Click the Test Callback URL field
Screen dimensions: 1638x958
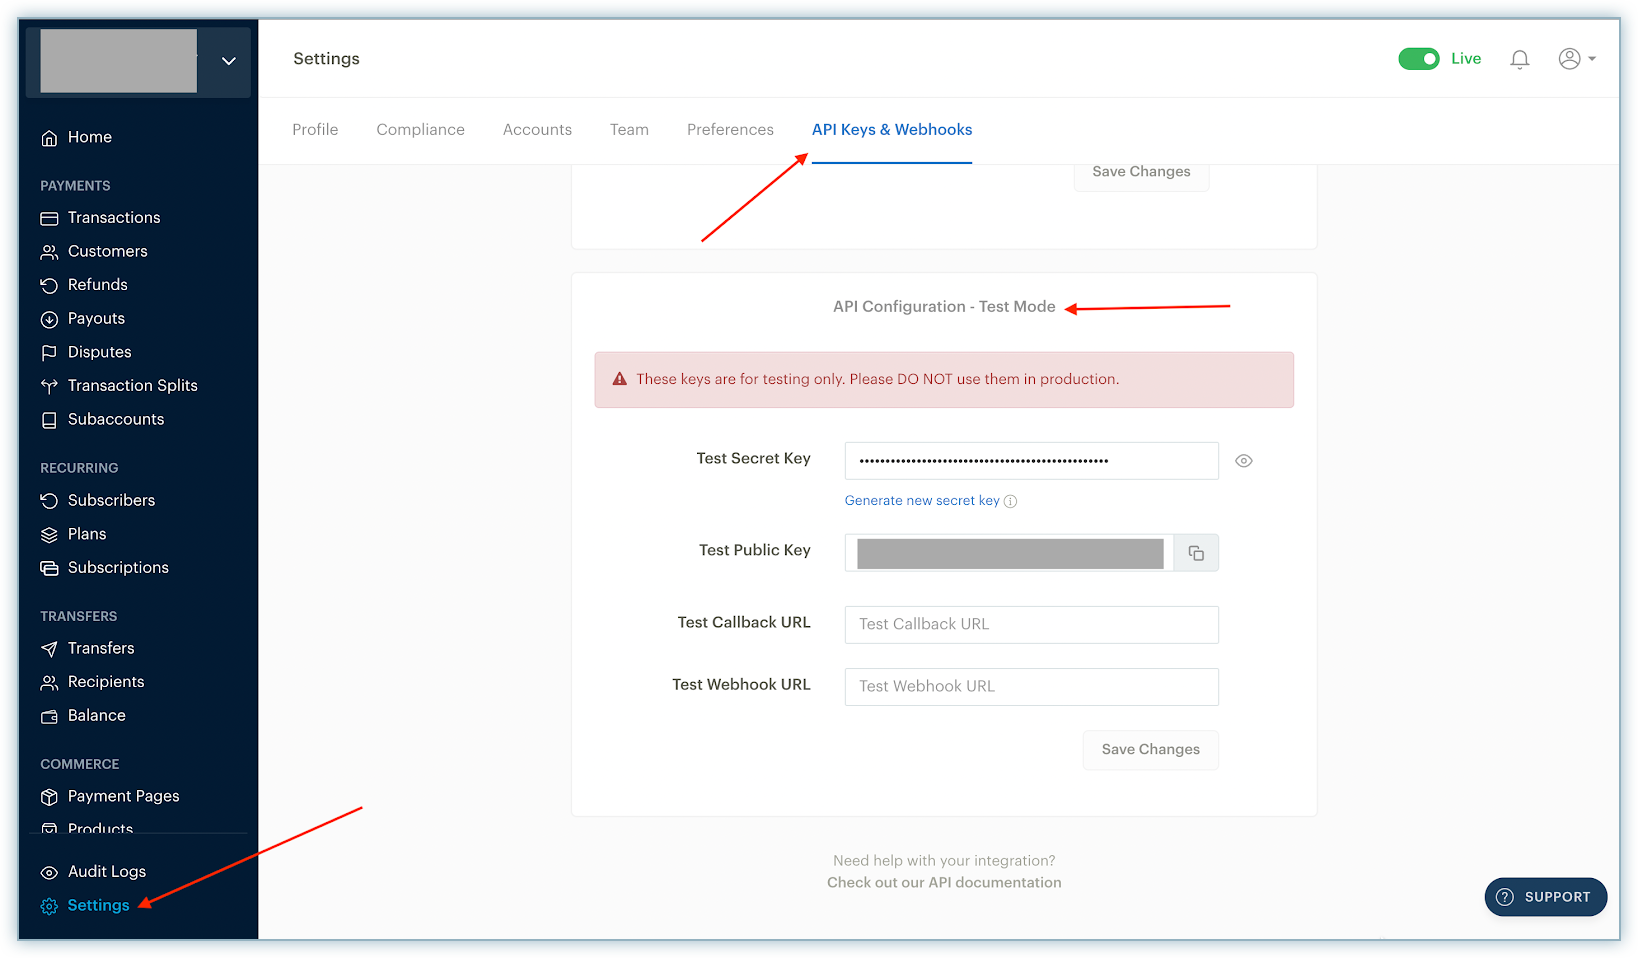[x=1031, y=625]
